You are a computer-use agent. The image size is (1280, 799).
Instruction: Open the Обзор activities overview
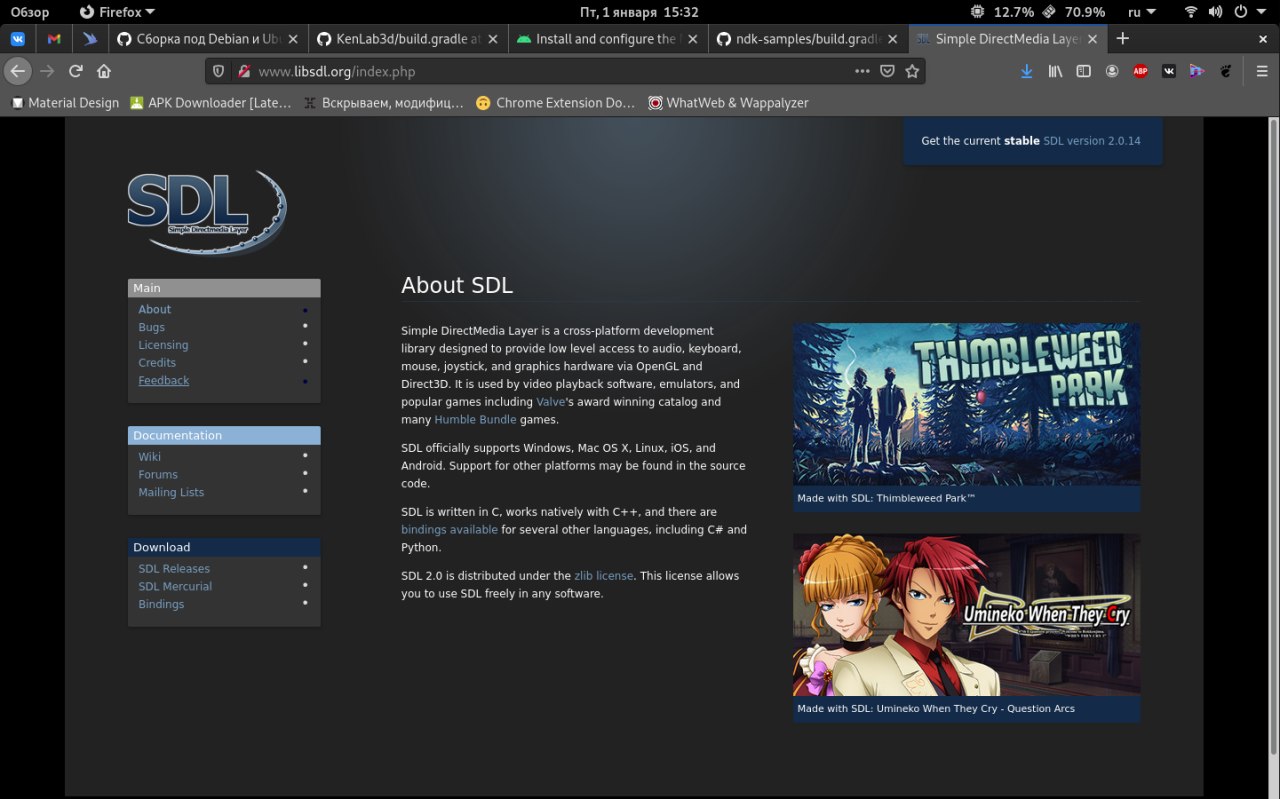[30, 12]
